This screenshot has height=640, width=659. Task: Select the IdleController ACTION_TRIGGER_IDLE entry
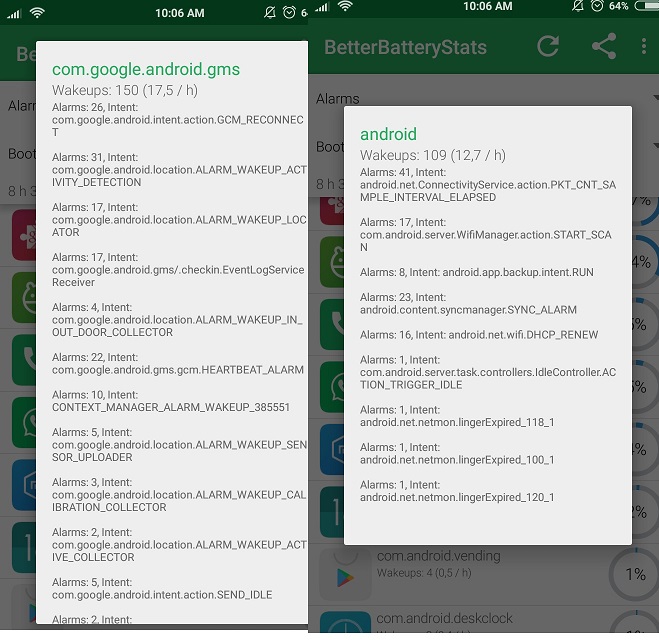pyautogui.click(x=488, y=372)
